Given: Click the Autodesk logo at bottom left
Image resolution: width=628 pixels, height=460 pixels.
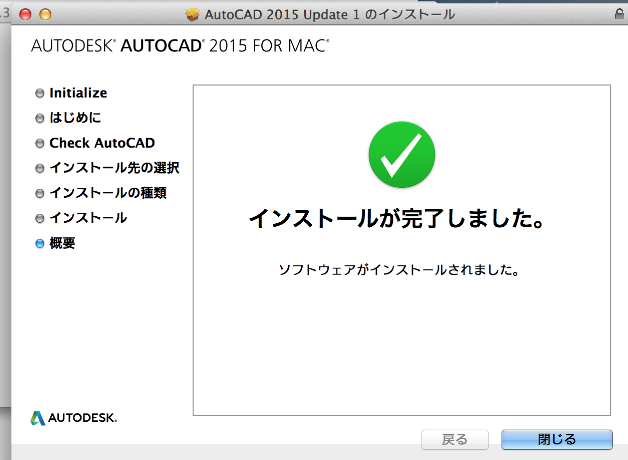Looking at the screenshot, I should tap(74, 418).
